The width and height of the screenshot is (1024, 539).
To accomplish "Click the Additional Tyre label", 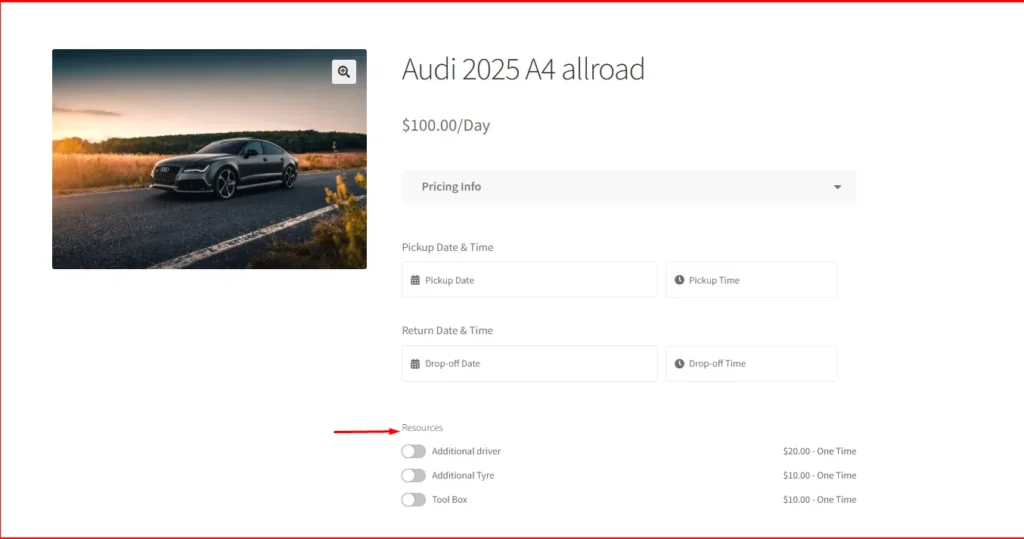I will 463,476.
